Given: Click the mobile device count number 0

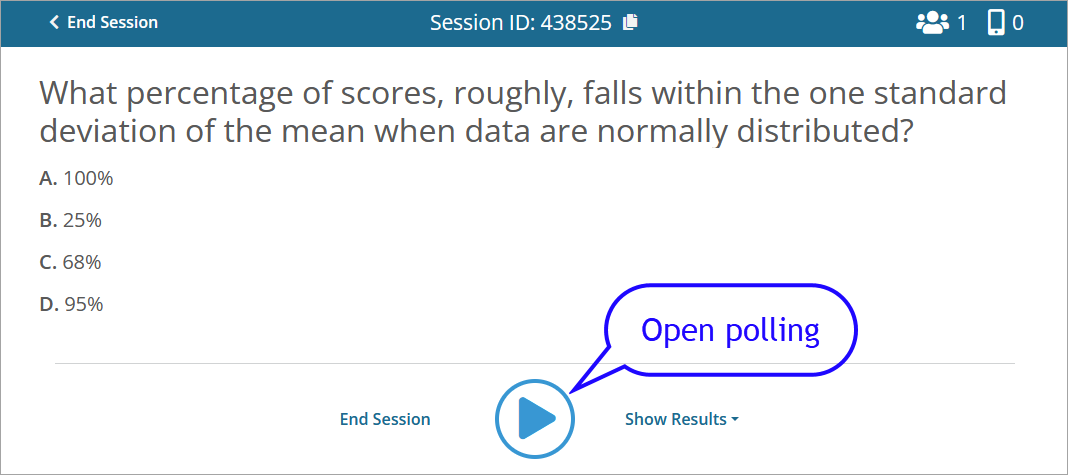Looking at the screenshot, I should (x=1018, y=23).
